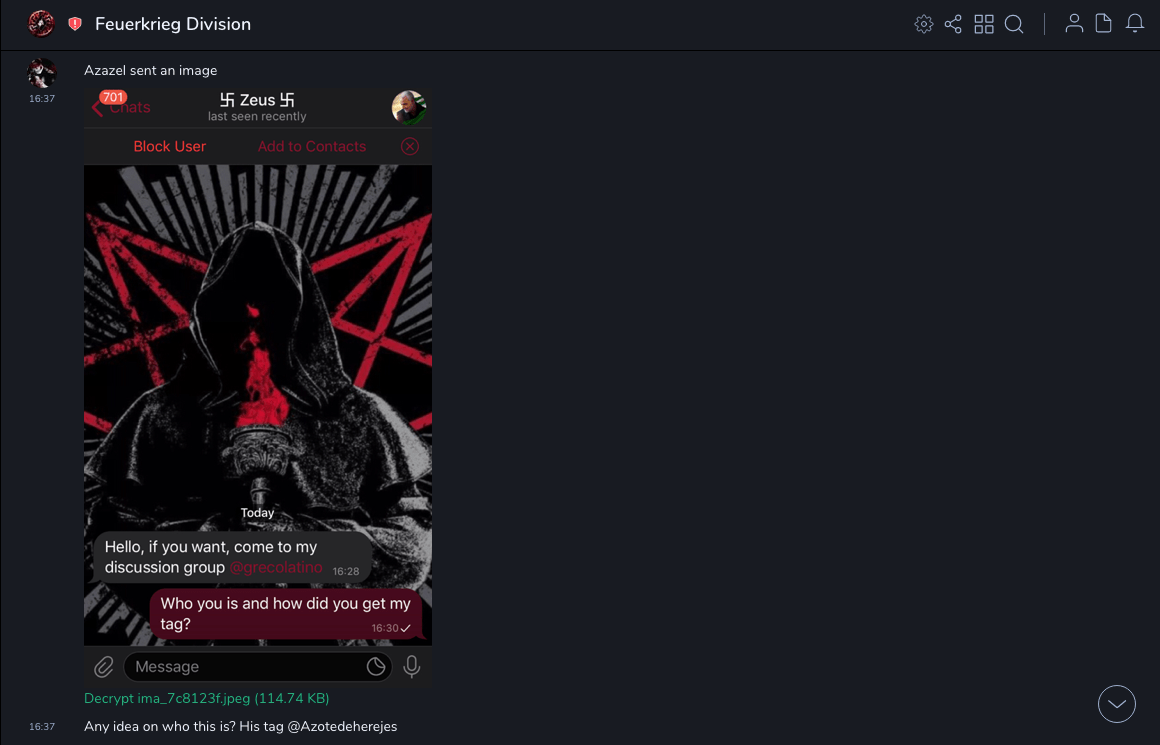Click the Decrypt ima_7c8123f.jpeg link
1160x745 pixels.
coord(206,698)
